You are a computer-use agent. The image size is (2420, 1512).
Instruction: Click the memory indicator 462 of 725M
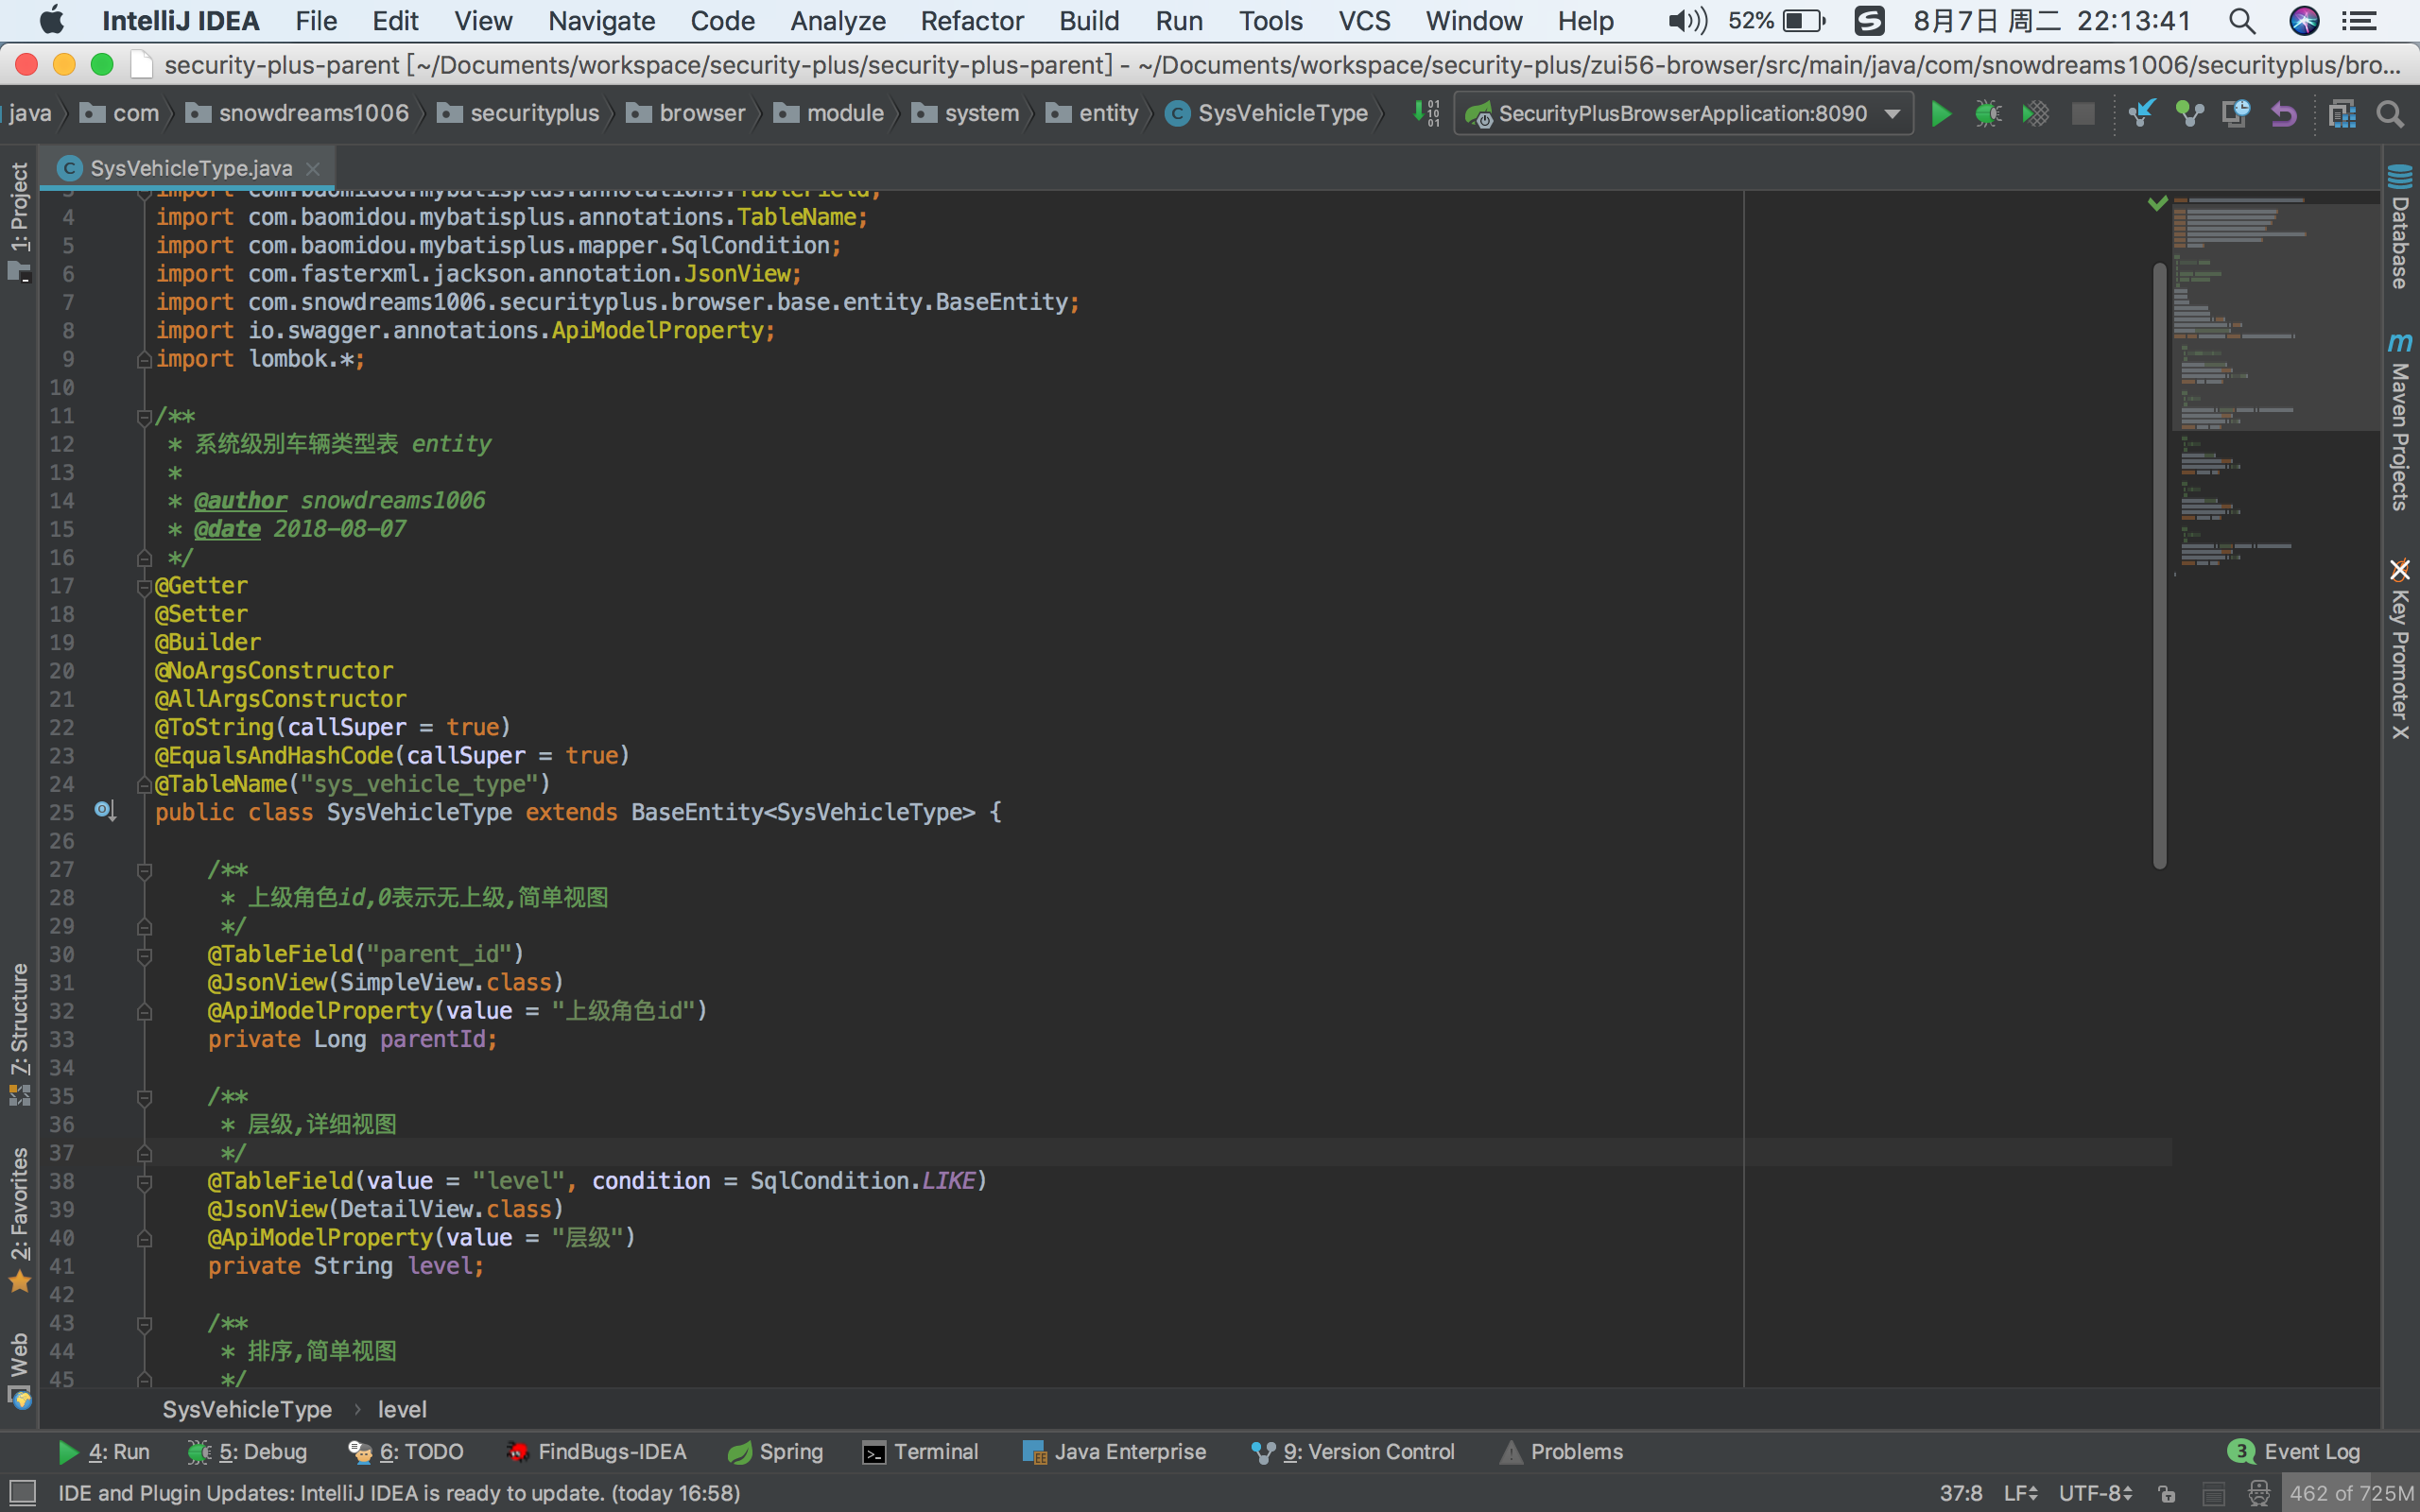tap(2351, 1493)
